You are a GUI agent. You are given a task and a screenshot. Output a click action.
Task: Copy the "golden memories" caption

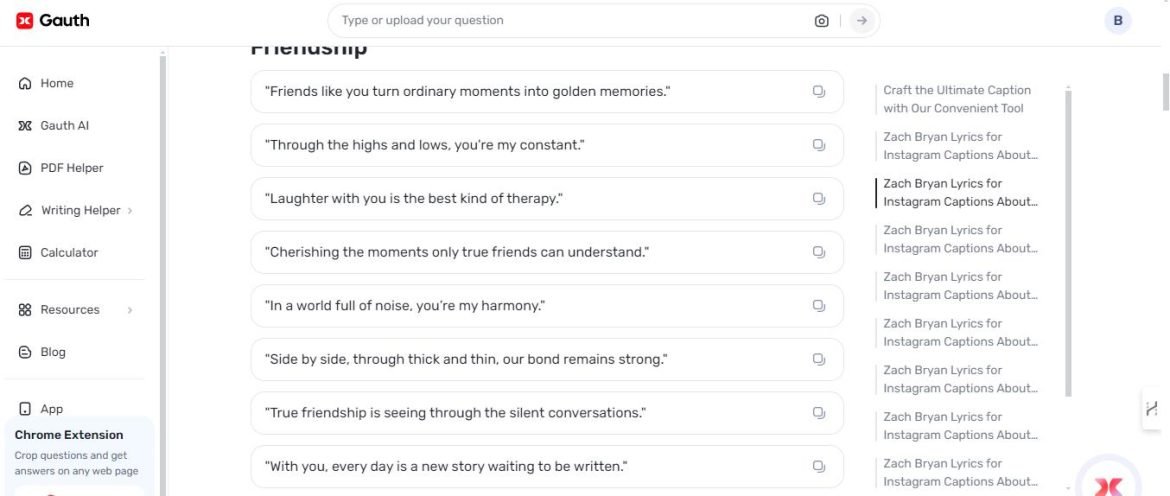[x=818, y=92]
